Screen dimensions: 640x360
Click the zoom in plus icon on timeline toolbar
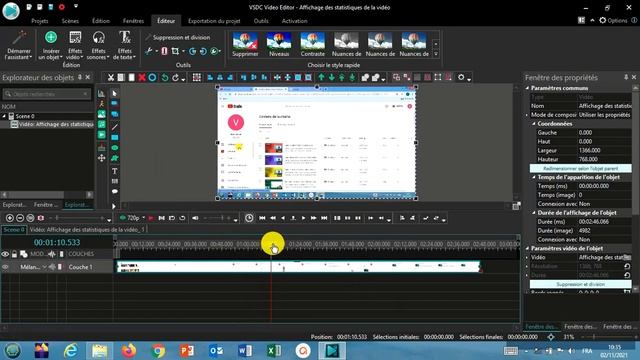[9, 218]
